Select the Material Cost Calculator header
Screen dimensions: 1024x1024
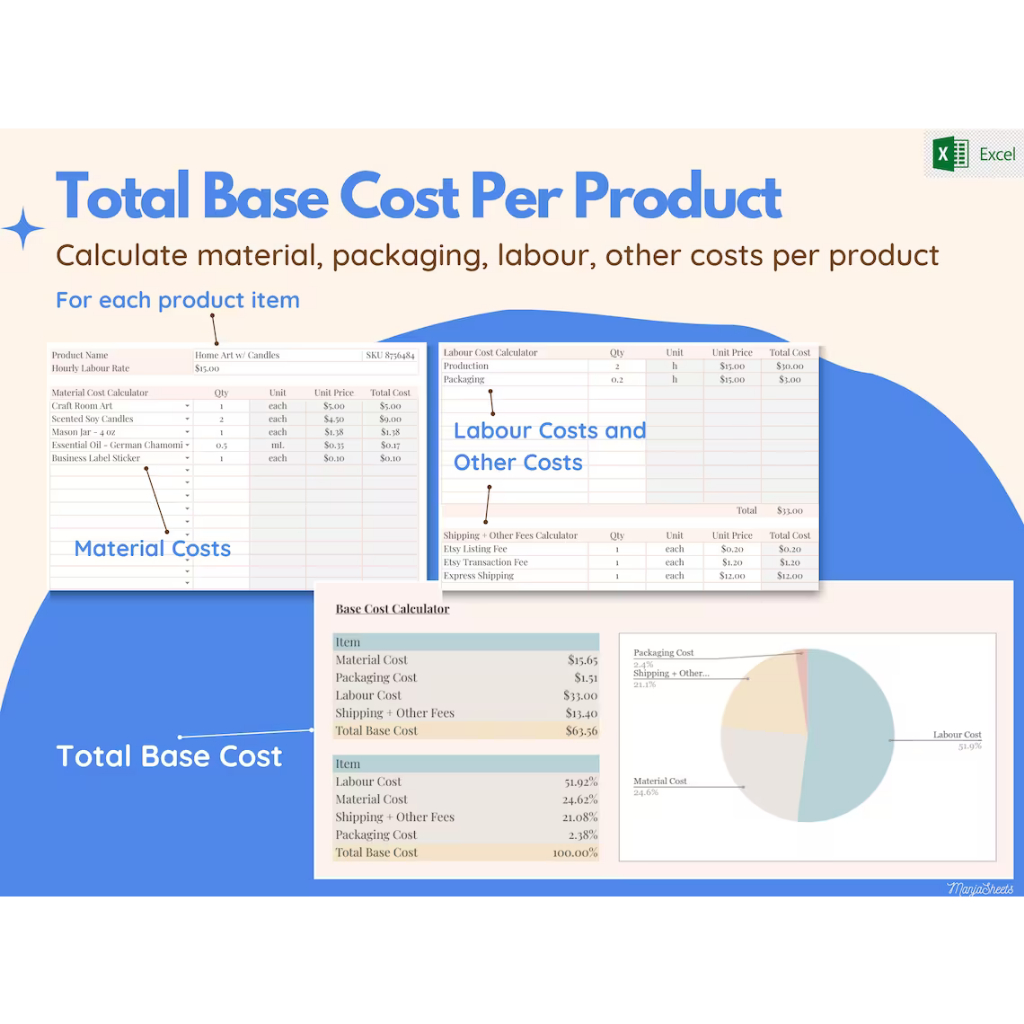point(100,393)
